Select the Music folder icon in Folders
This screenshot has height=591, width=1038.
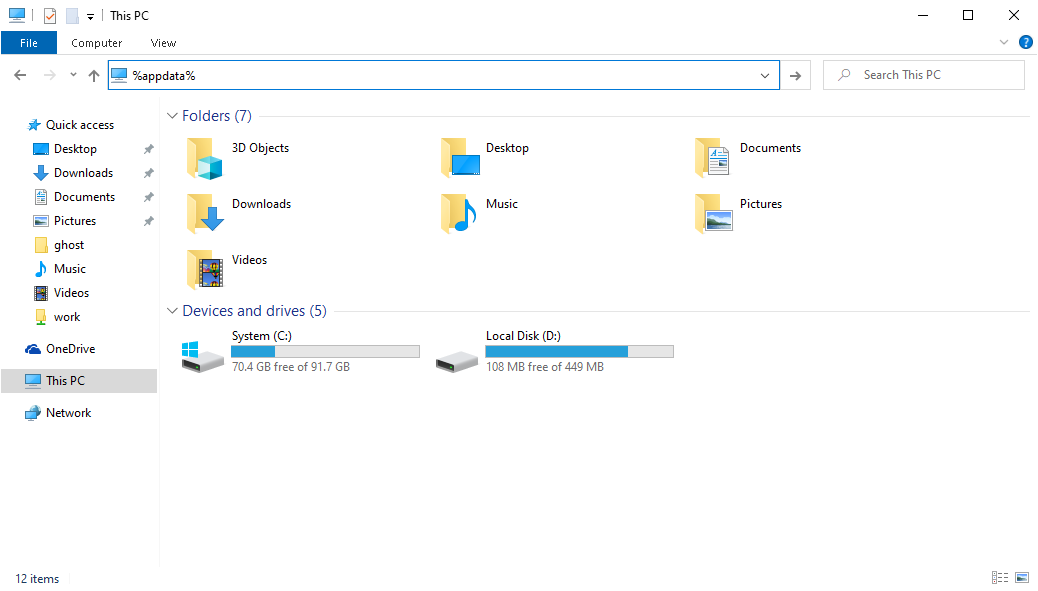(459, 213)
